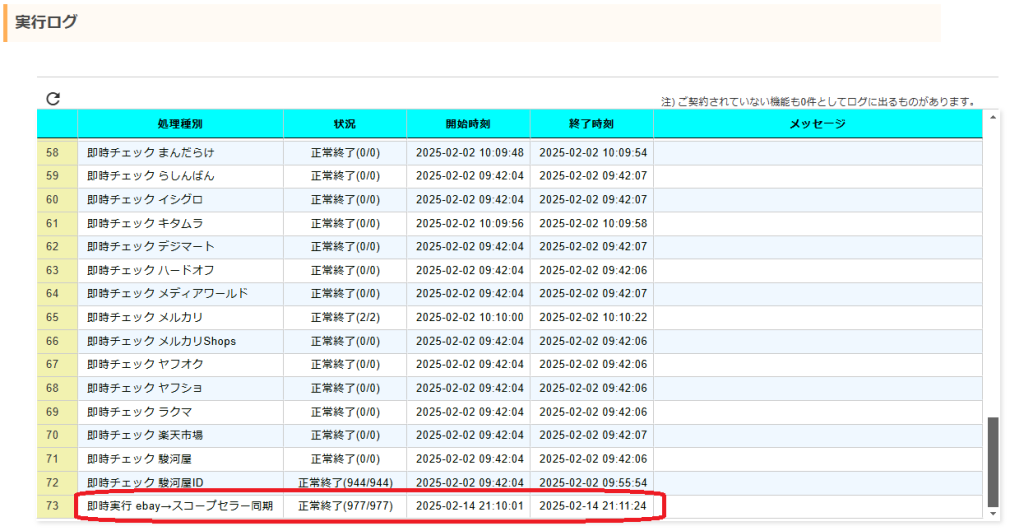The width and height of the screenshot is (1024, 531).
Task: Click start time 2025-02-02 10:09:48
Action: (x=470, y=152)
